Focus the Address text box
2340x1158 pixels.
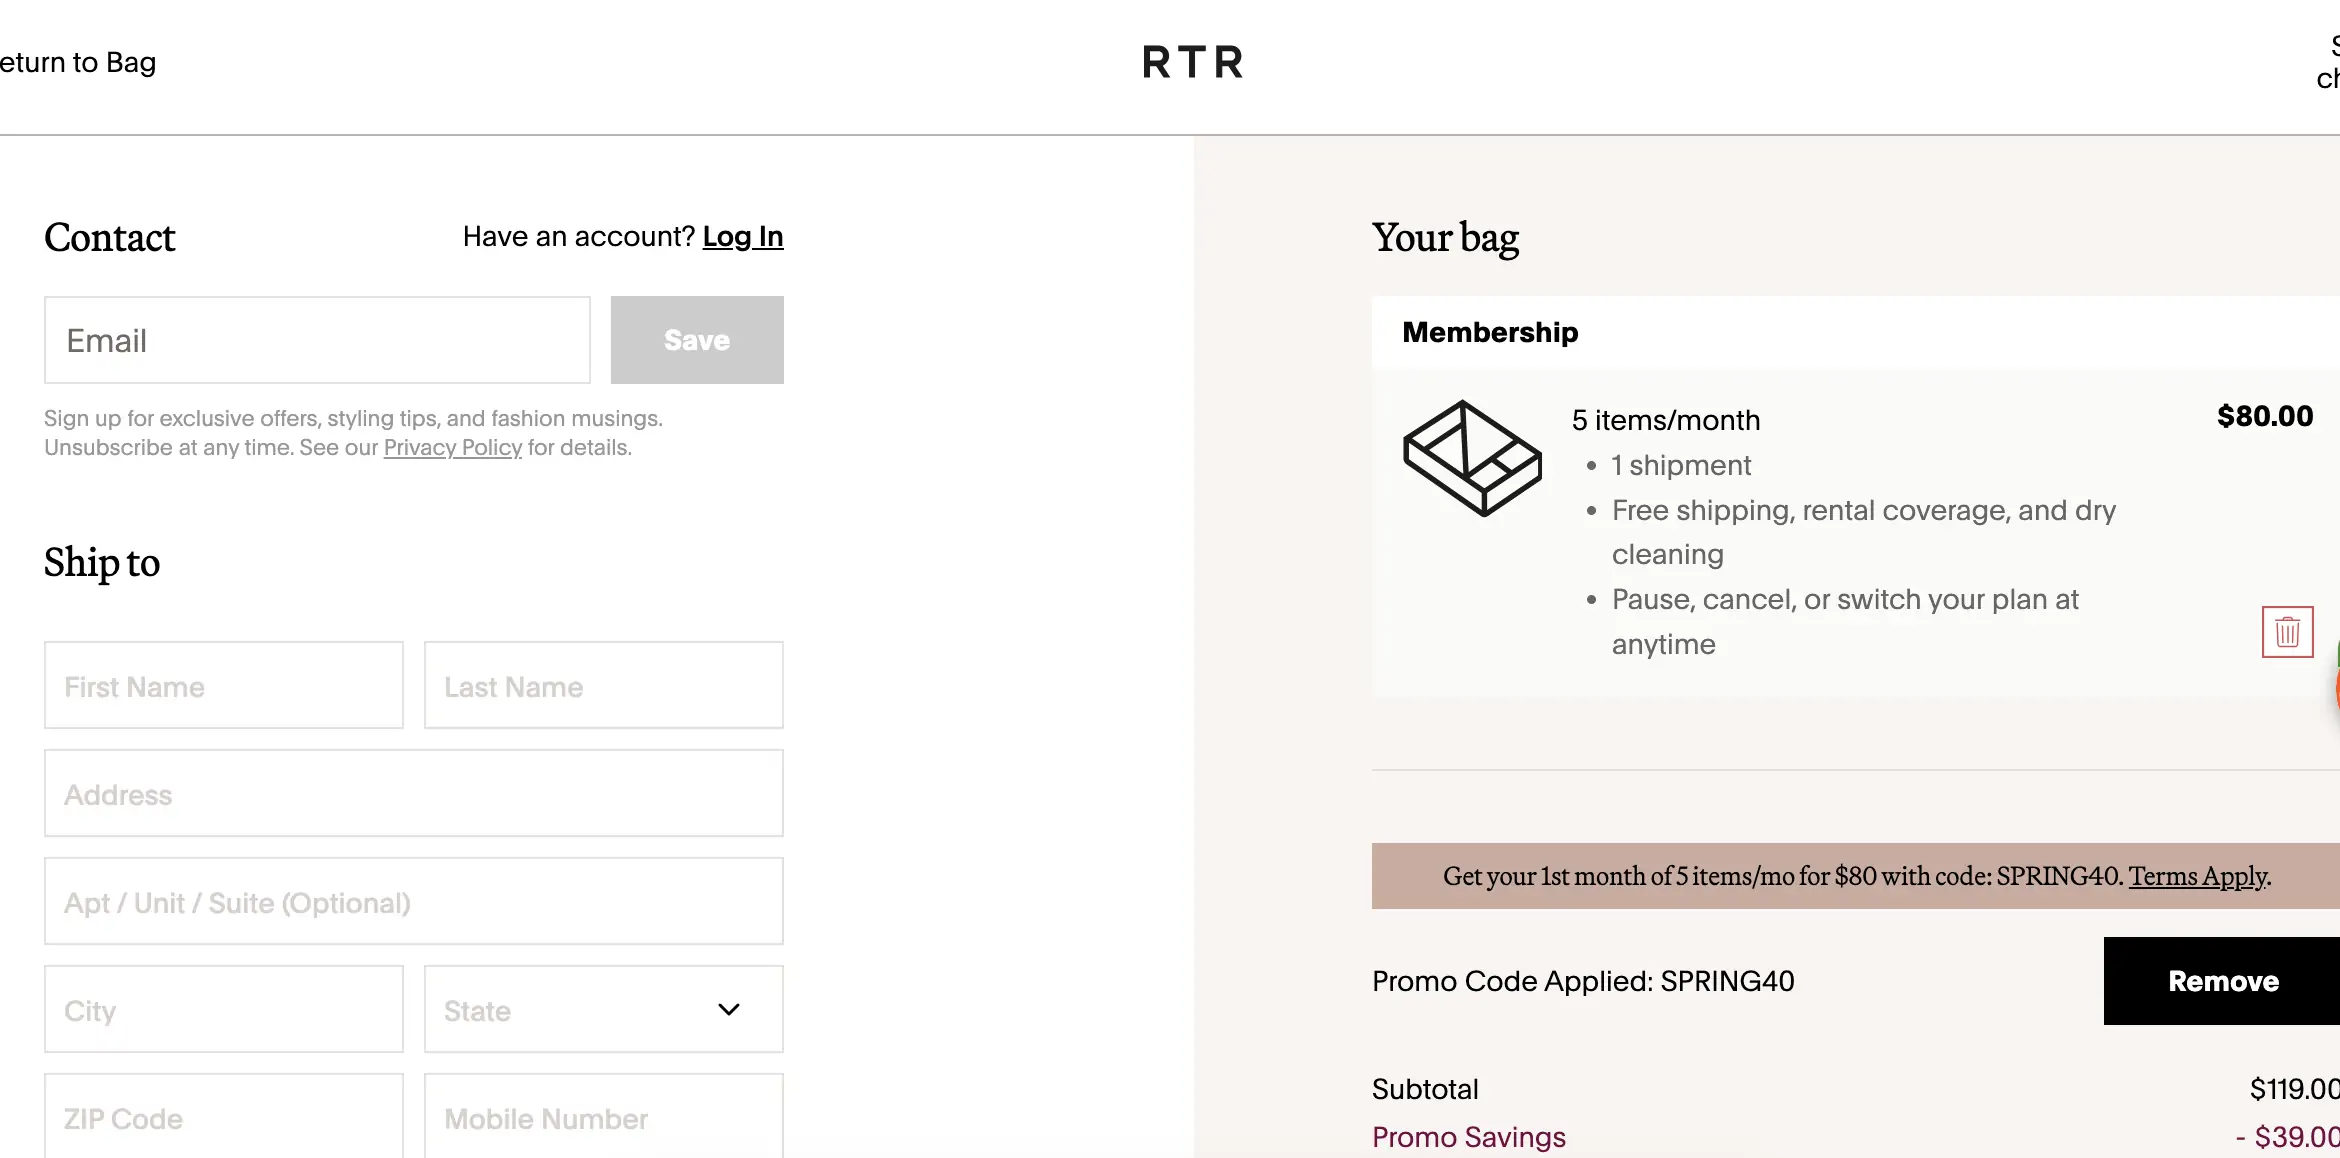(413, 794)
